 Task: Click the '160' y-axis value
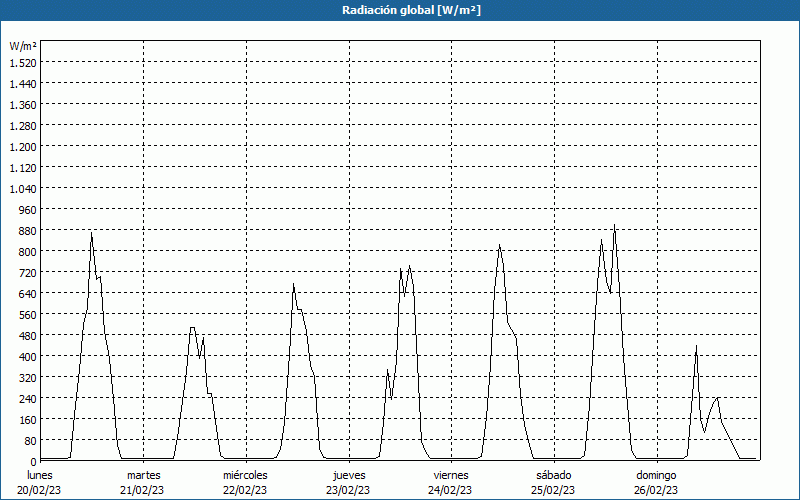(x=28, y=420)
